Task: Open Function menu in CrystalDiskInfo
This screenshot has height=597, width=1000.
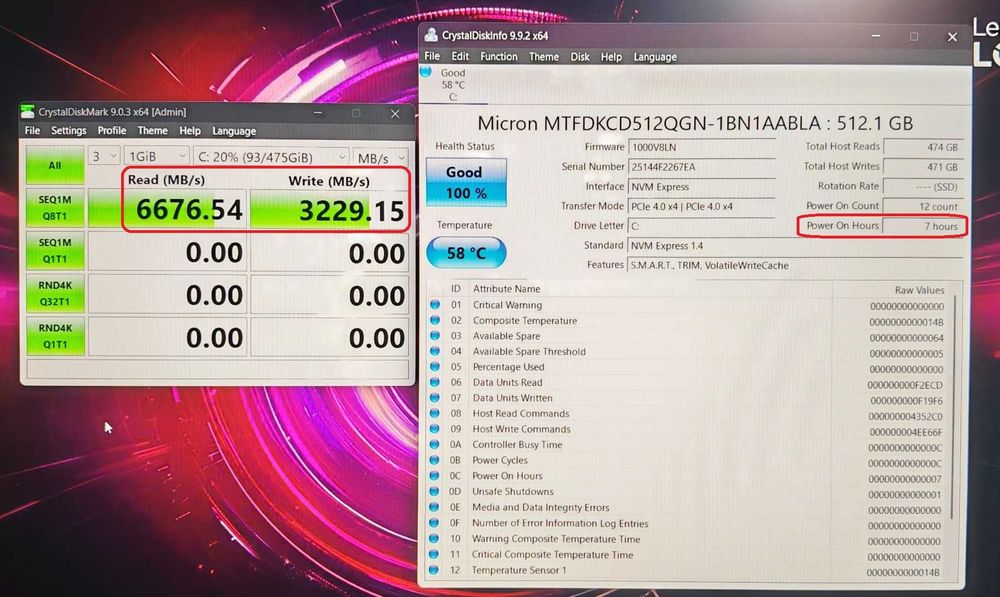Action: pos(499,56)
